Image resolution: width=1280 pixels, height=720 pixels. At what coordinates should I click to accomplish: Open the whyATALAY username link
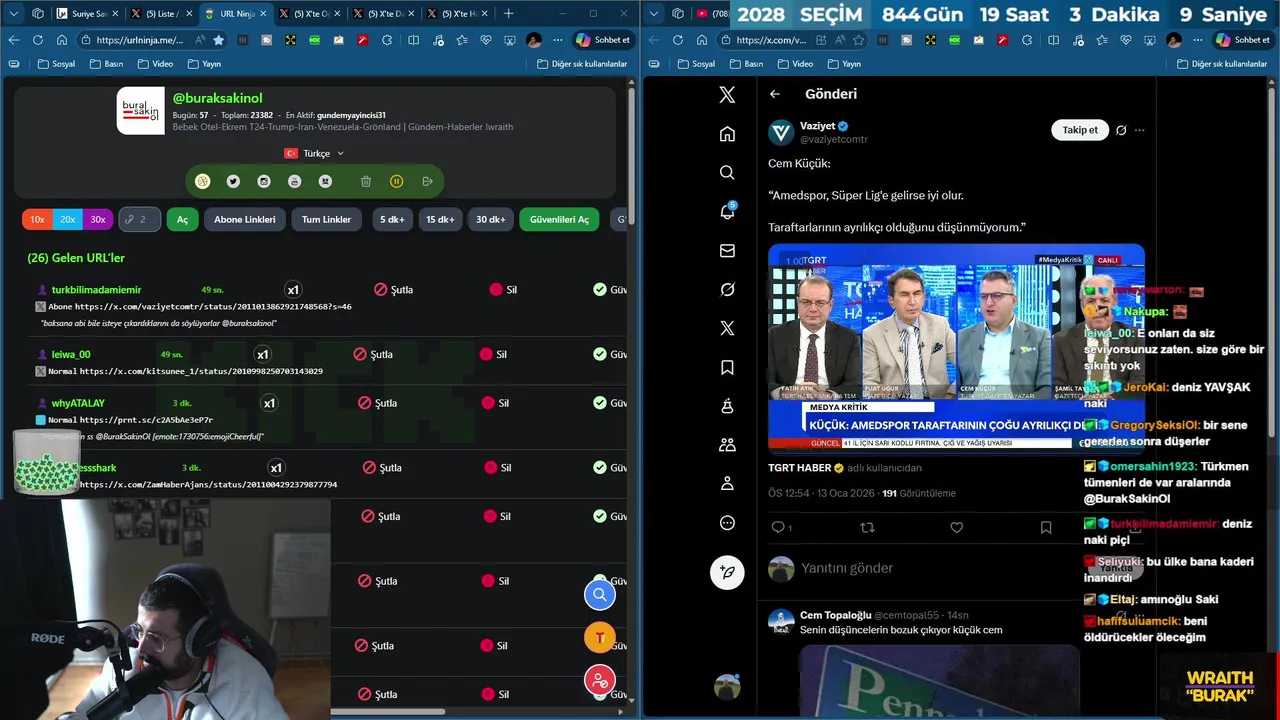click(x=78, y=403)
